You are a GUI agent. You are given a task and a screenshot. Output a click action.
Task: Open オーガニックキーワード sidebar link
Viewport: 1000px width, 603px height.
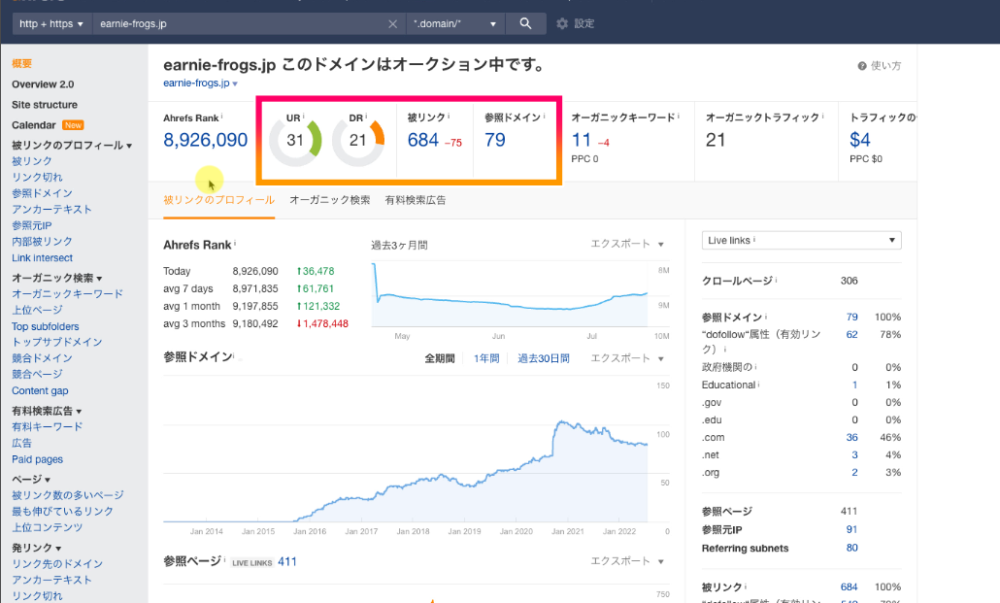click(68, 294)
